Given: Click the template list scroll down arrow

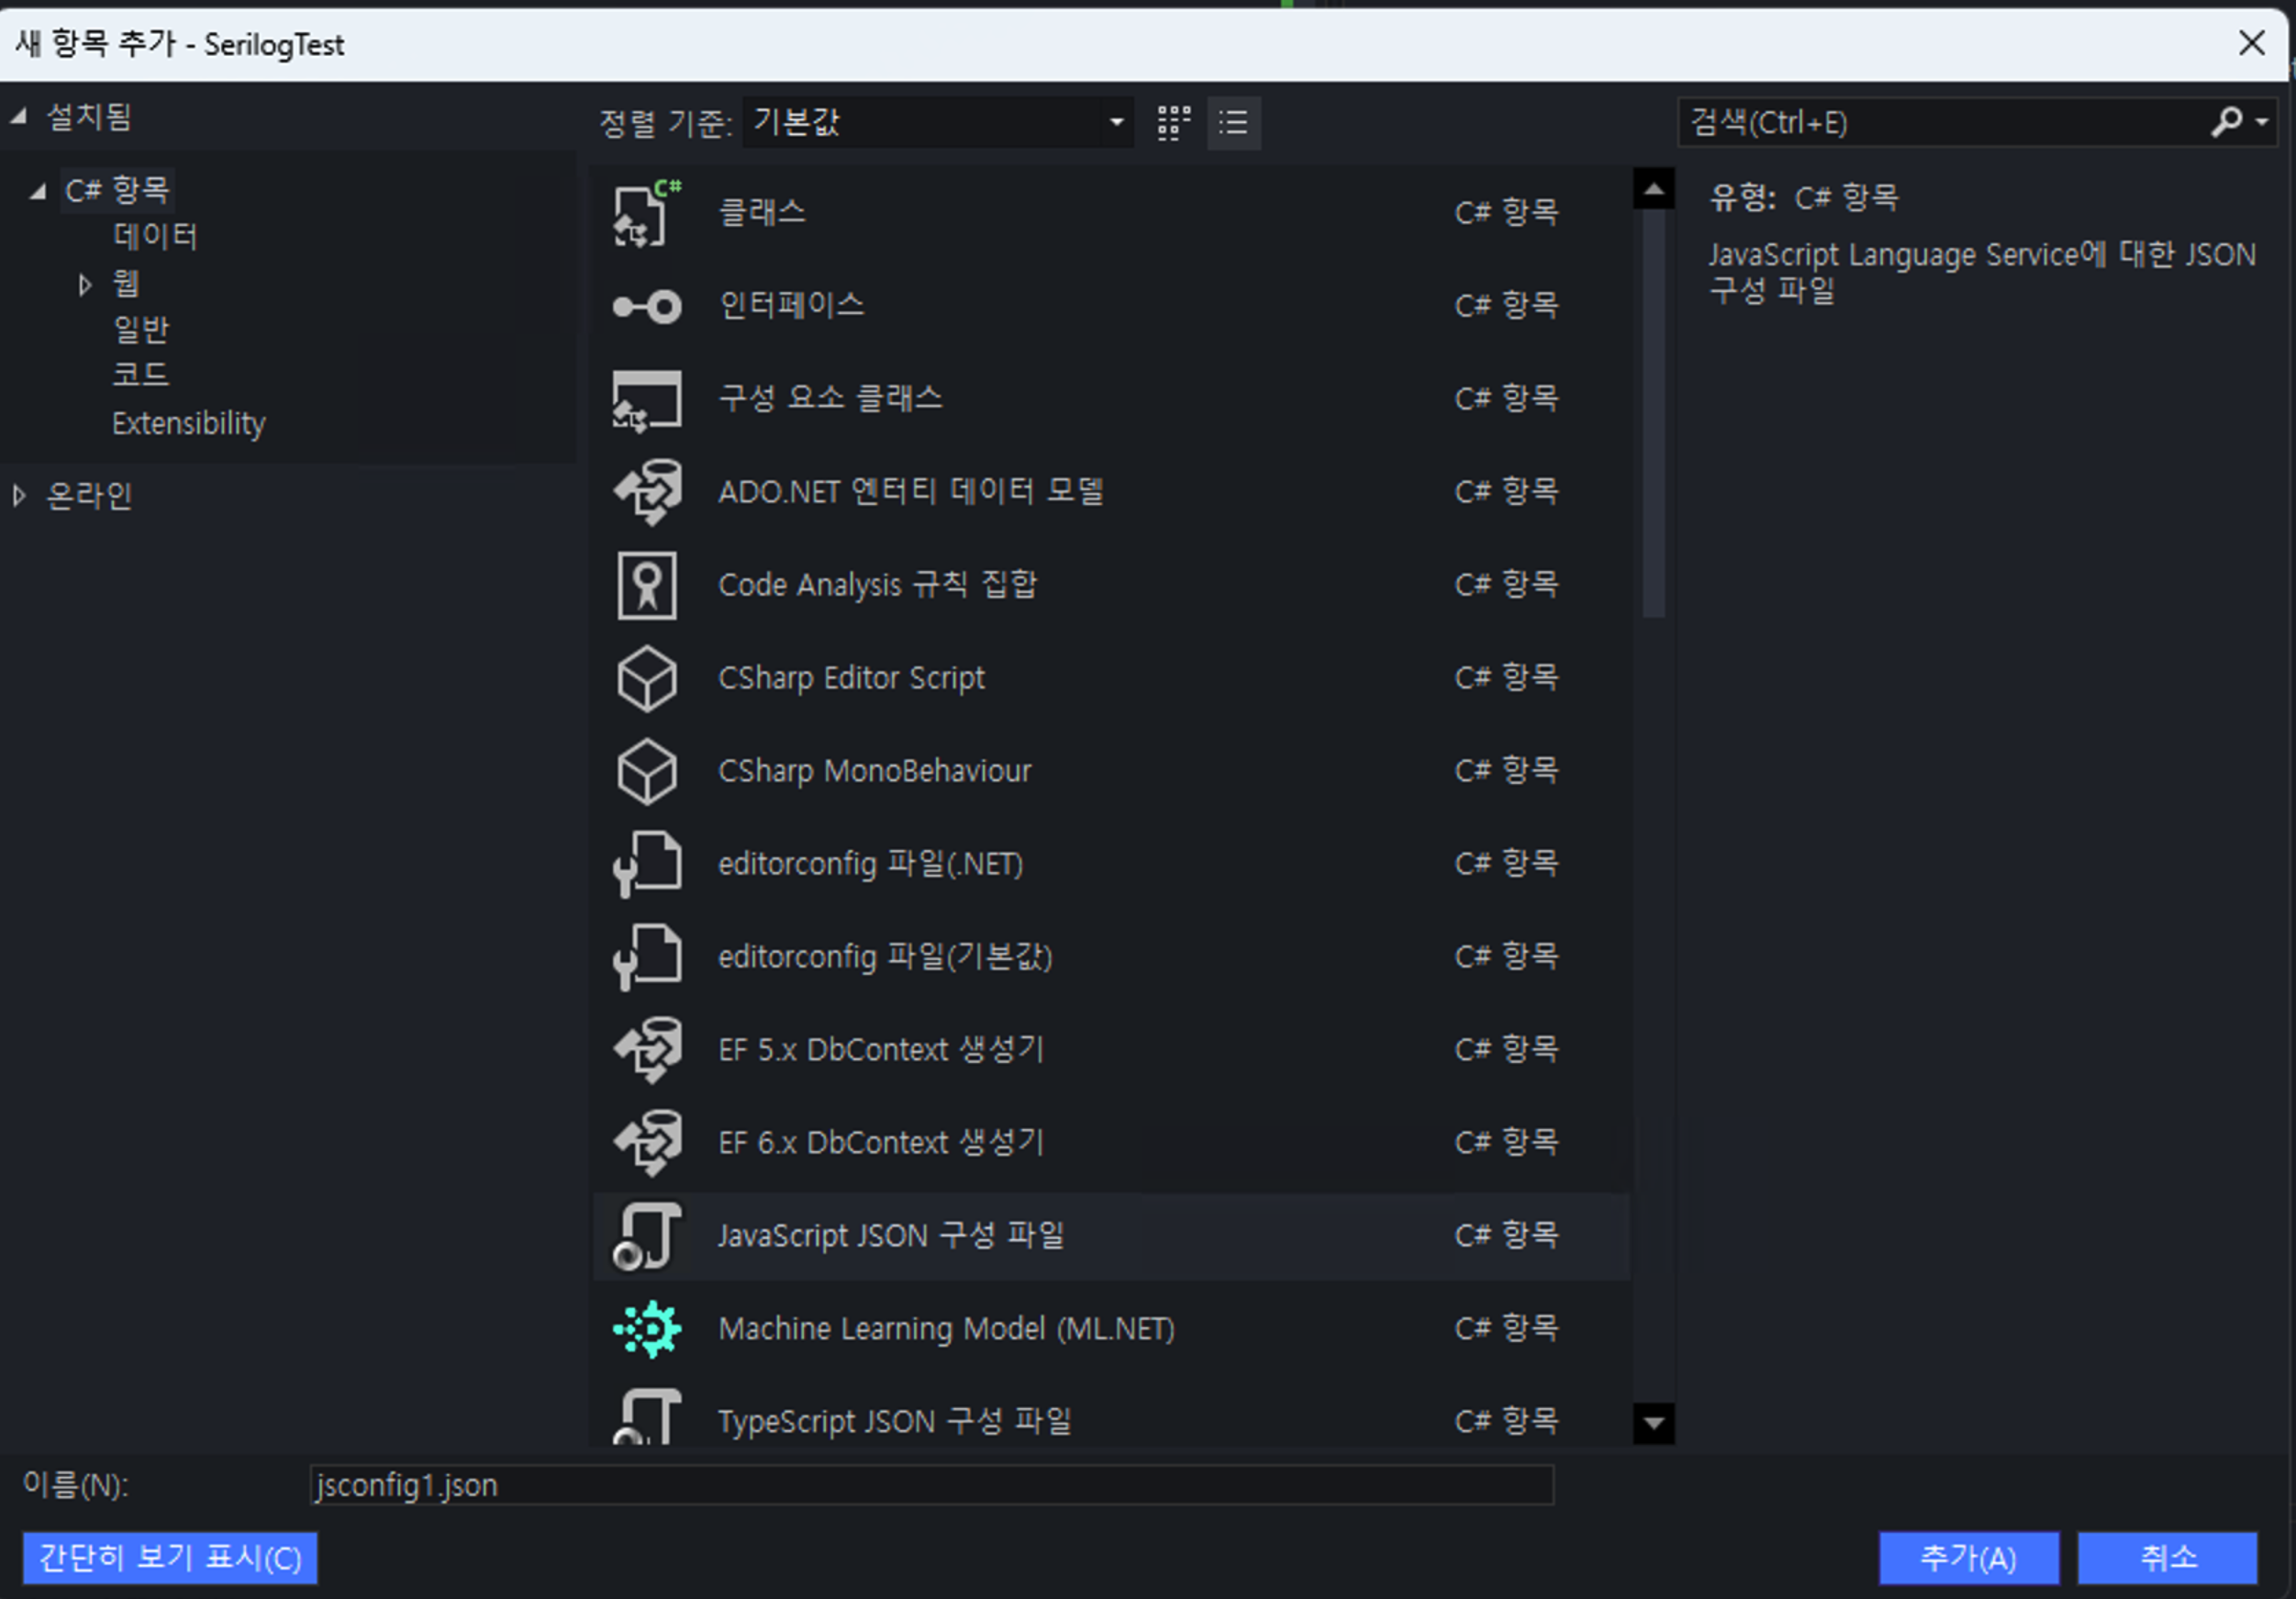Looking at the screenshot, I should pyautogui.click(x=1653, y=1422).
